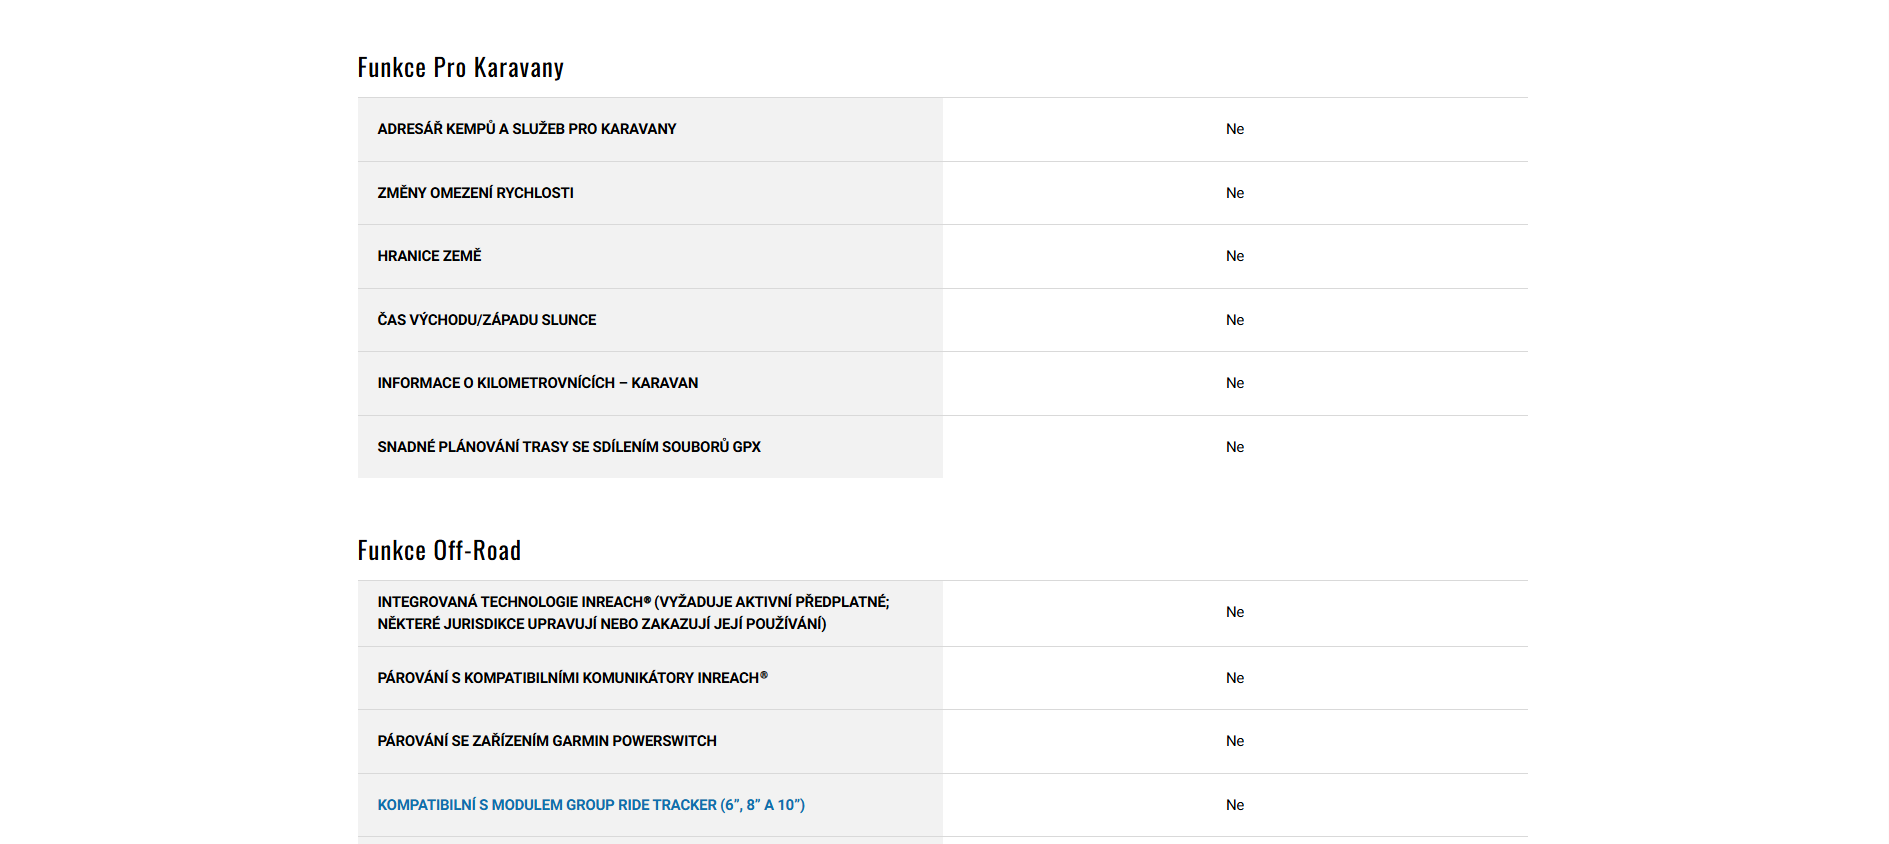Select the 'Hranice země' row label

tap(429, 256)
